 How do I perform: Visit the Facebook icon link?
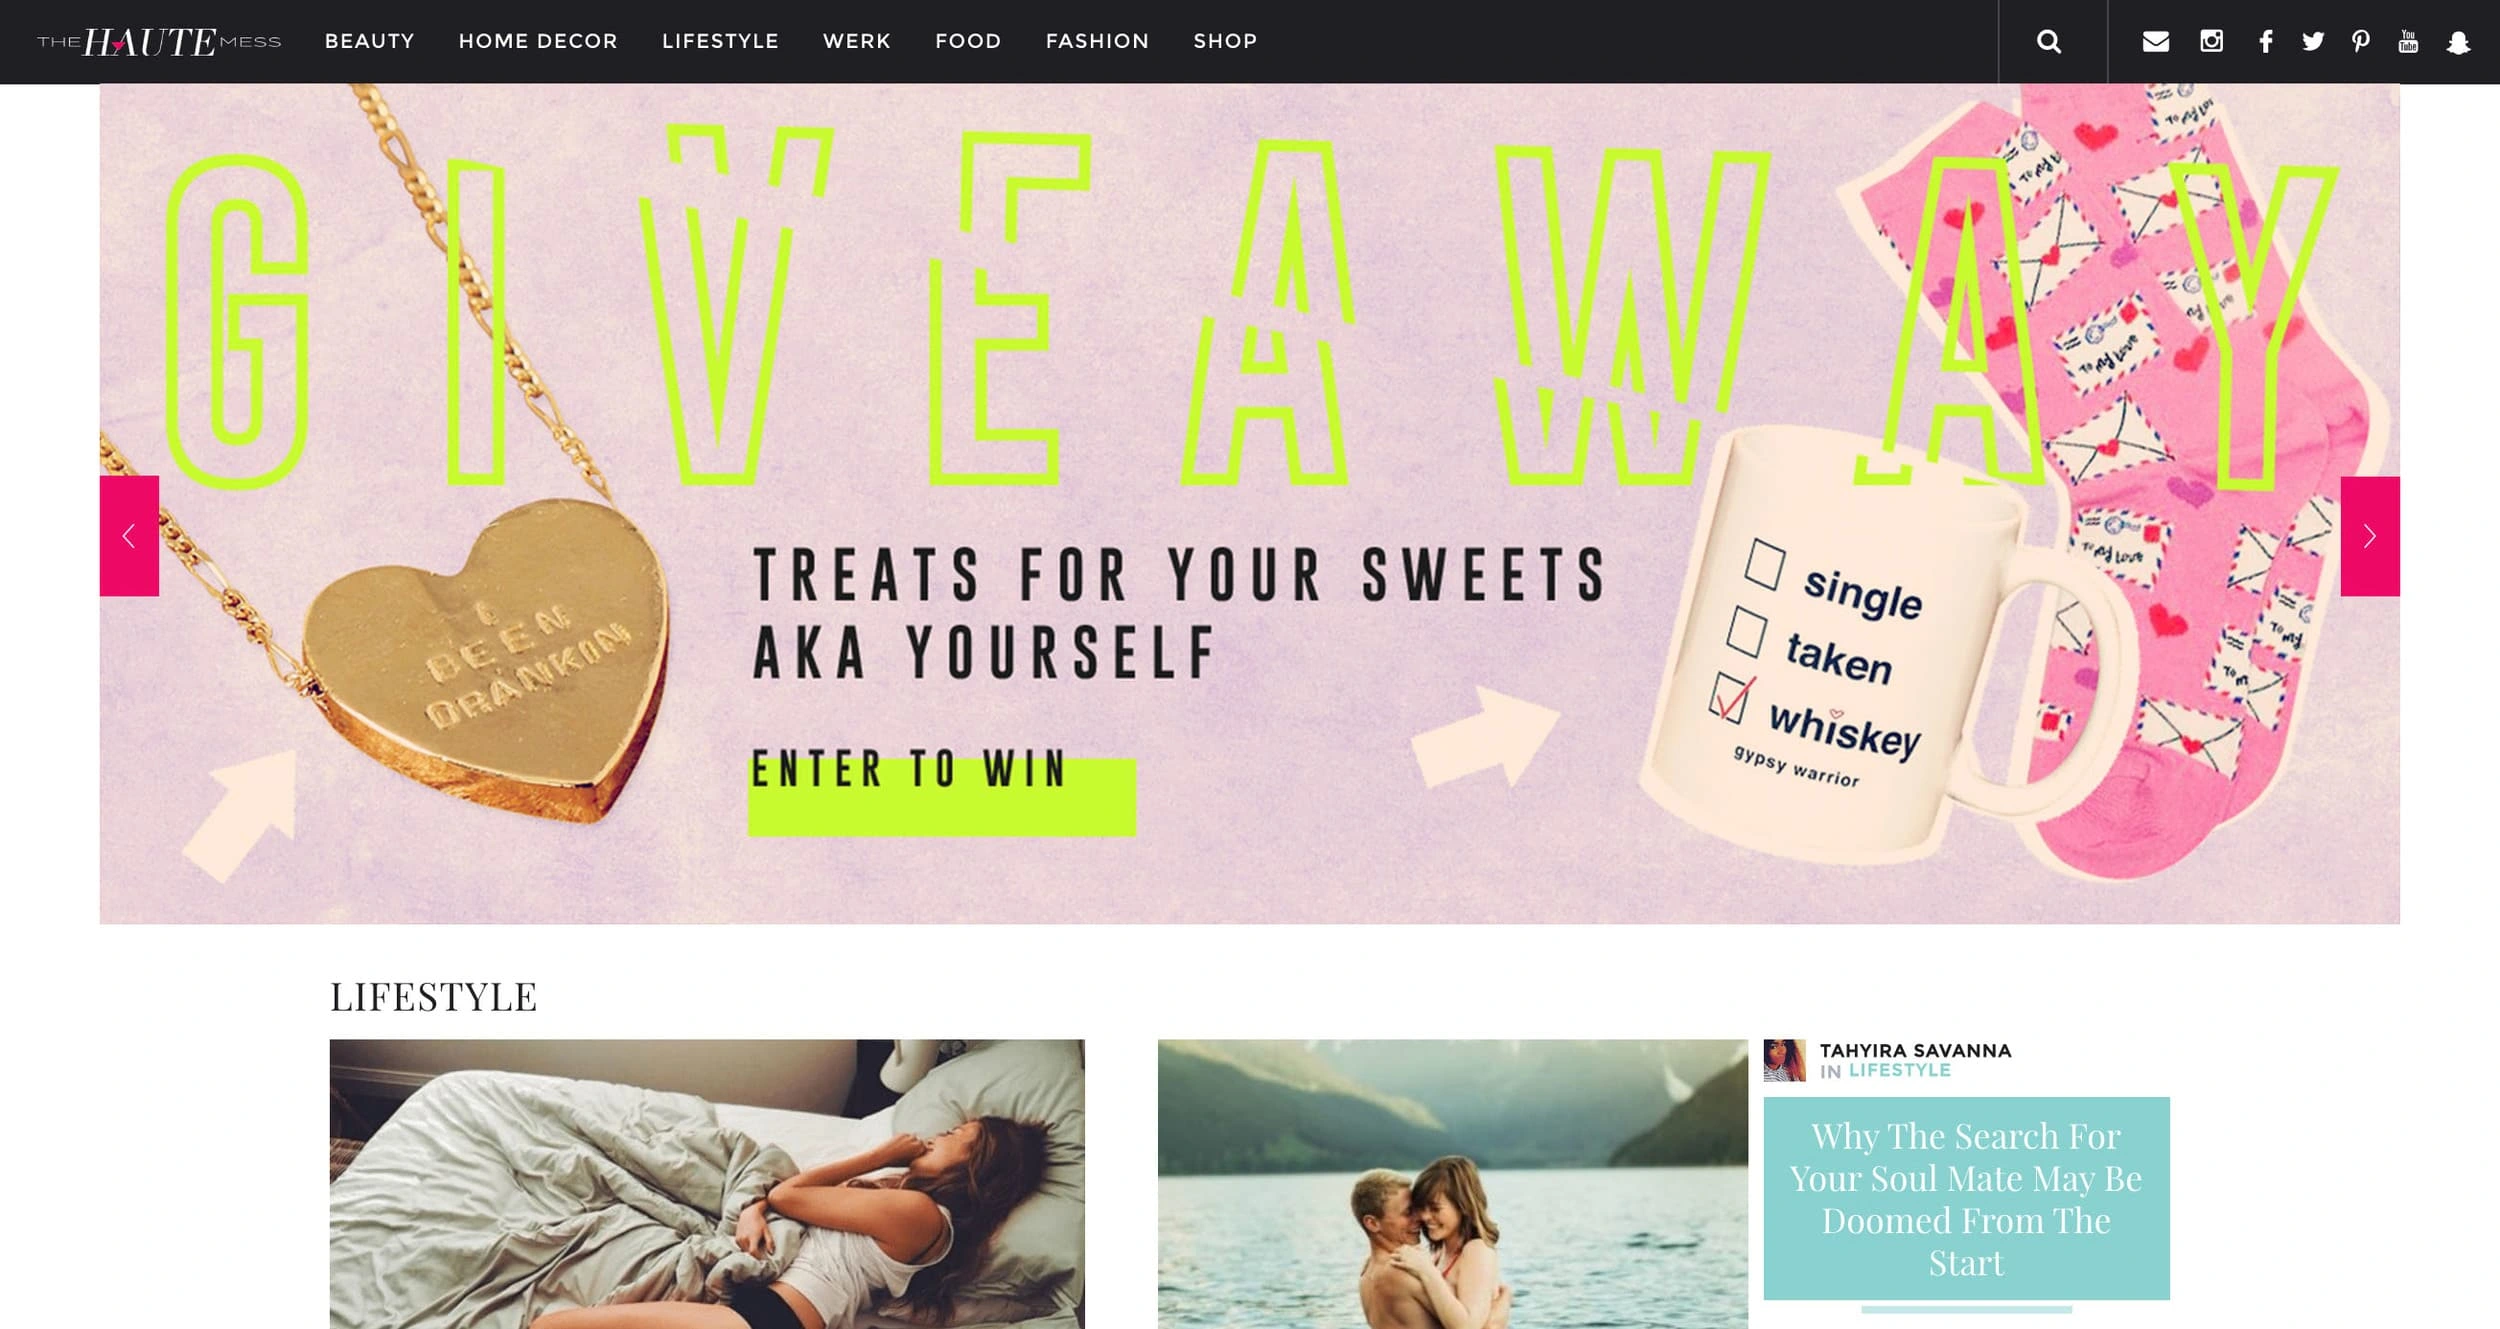tap(2266, 41)
